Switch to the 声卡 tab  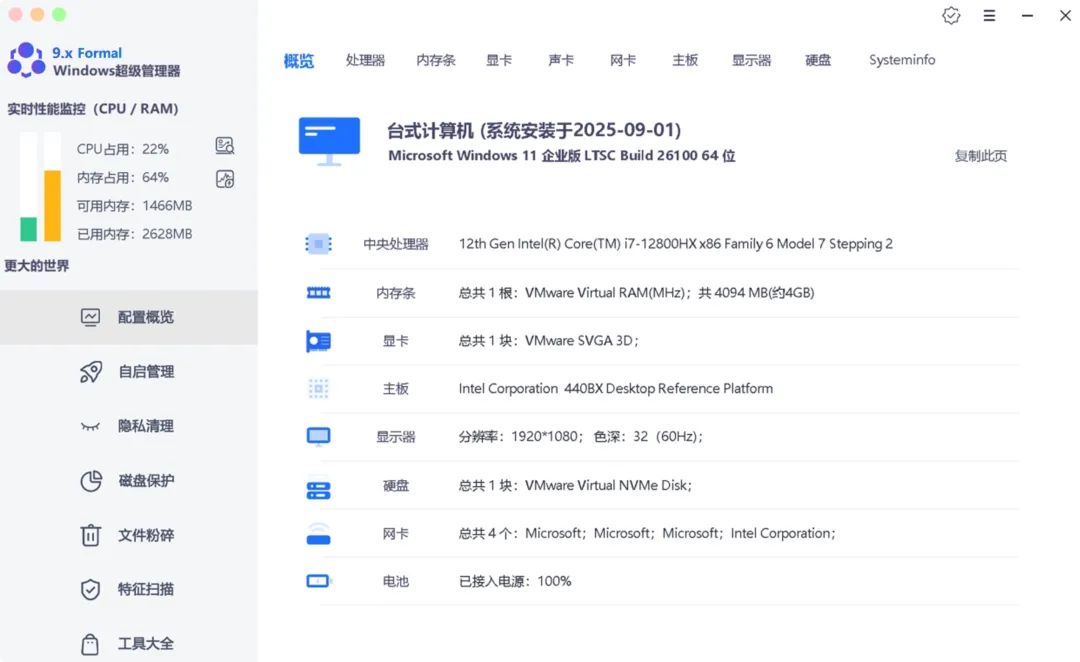561,60
